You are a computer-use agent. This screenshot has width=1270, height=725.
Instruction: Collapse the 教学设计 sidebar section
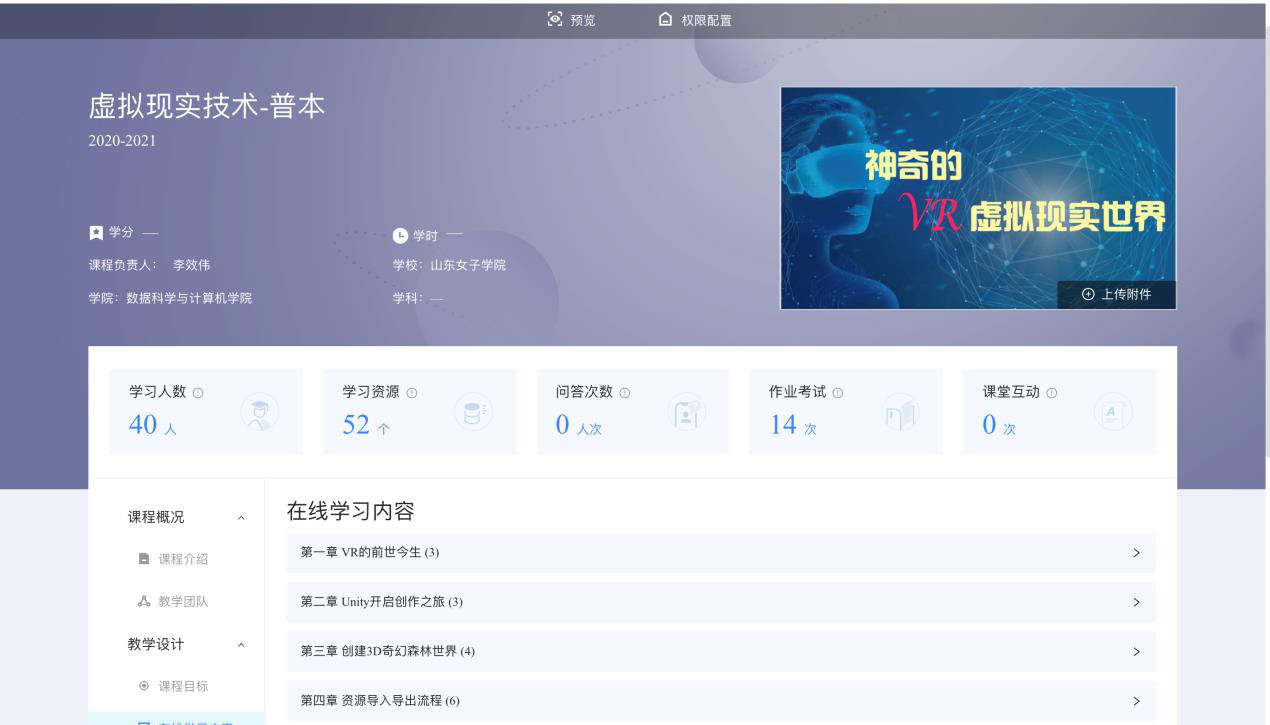(239, 645)
